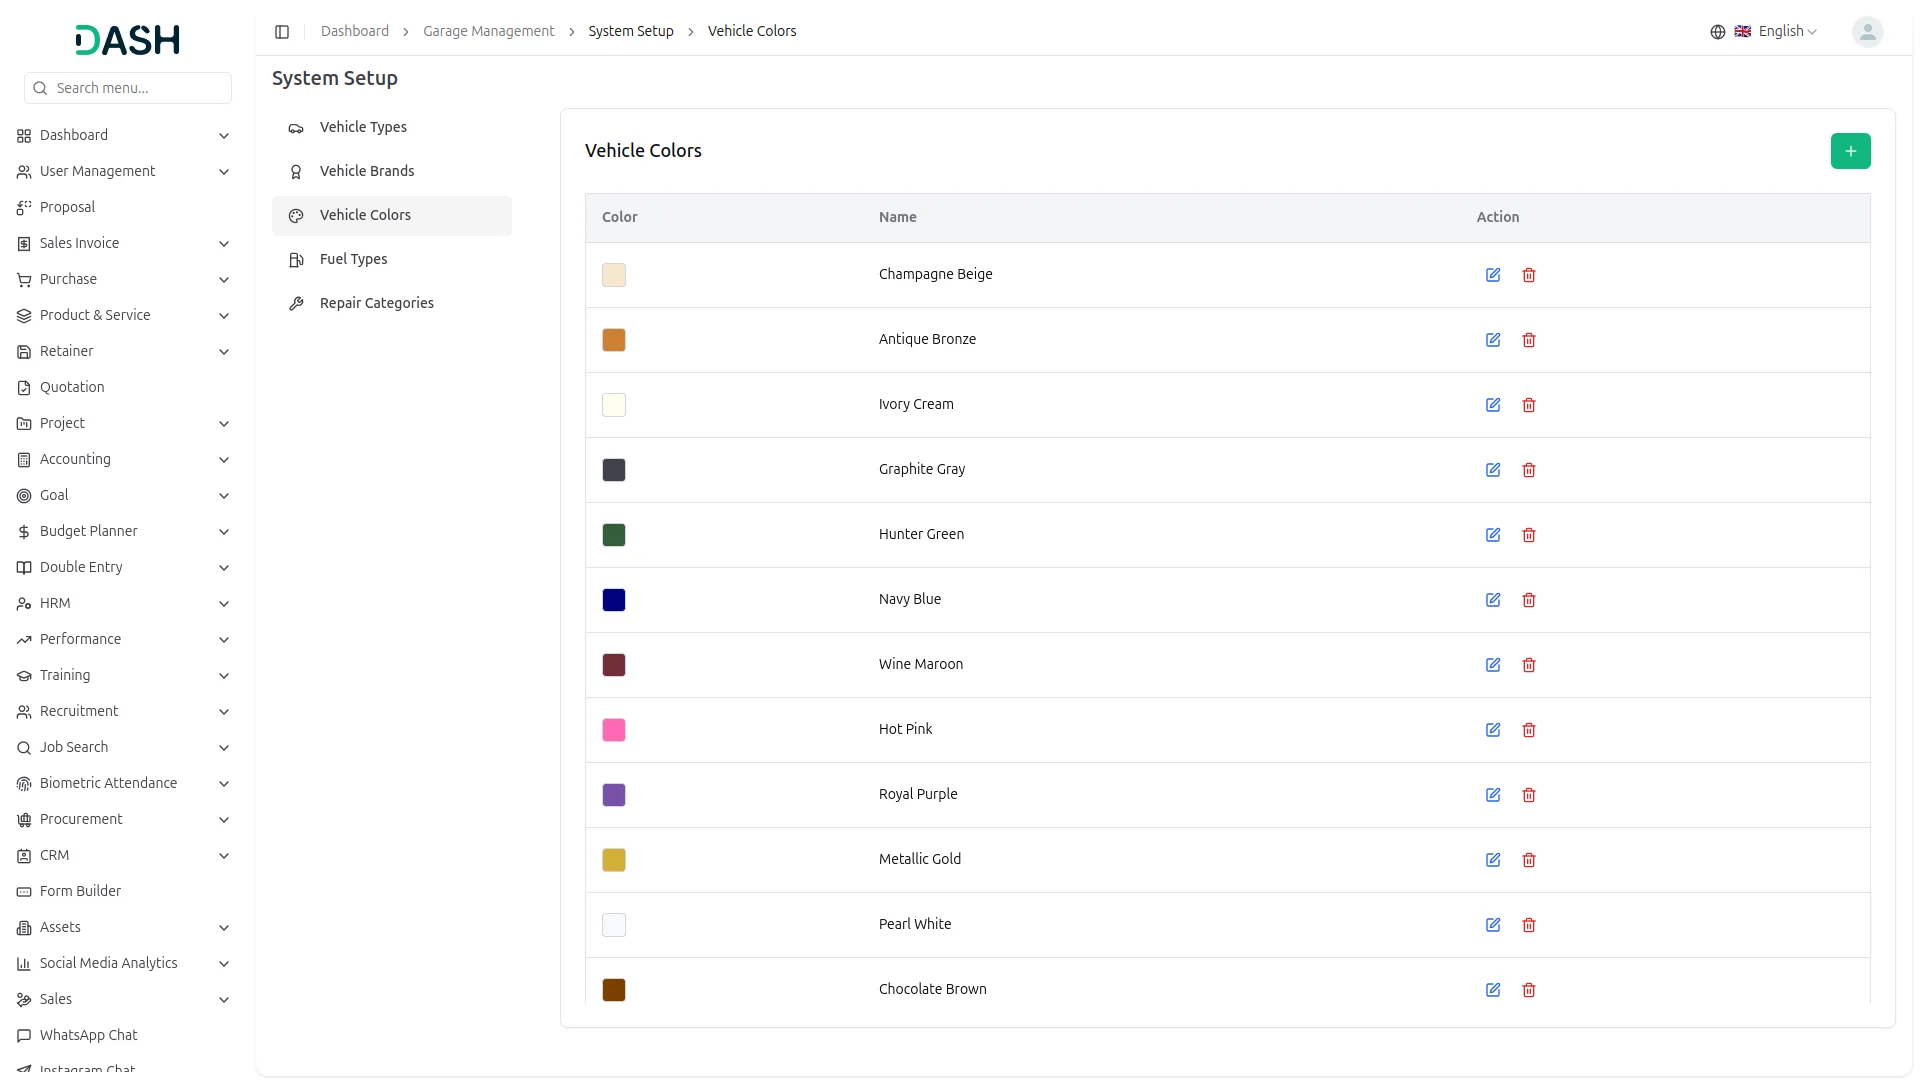This screenshot has width=1920, height=1080.
Task: Open the Vehicle Types setup tab
Action: (x=363, y=127)
